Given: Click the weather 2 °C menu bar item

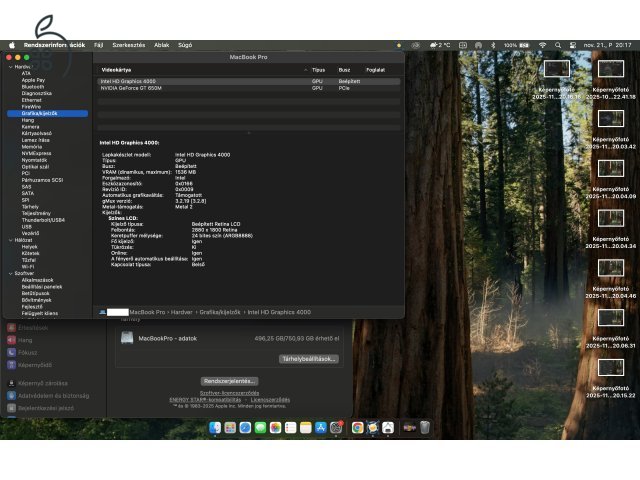Looking at the screenshot, I should pos(440,45).
